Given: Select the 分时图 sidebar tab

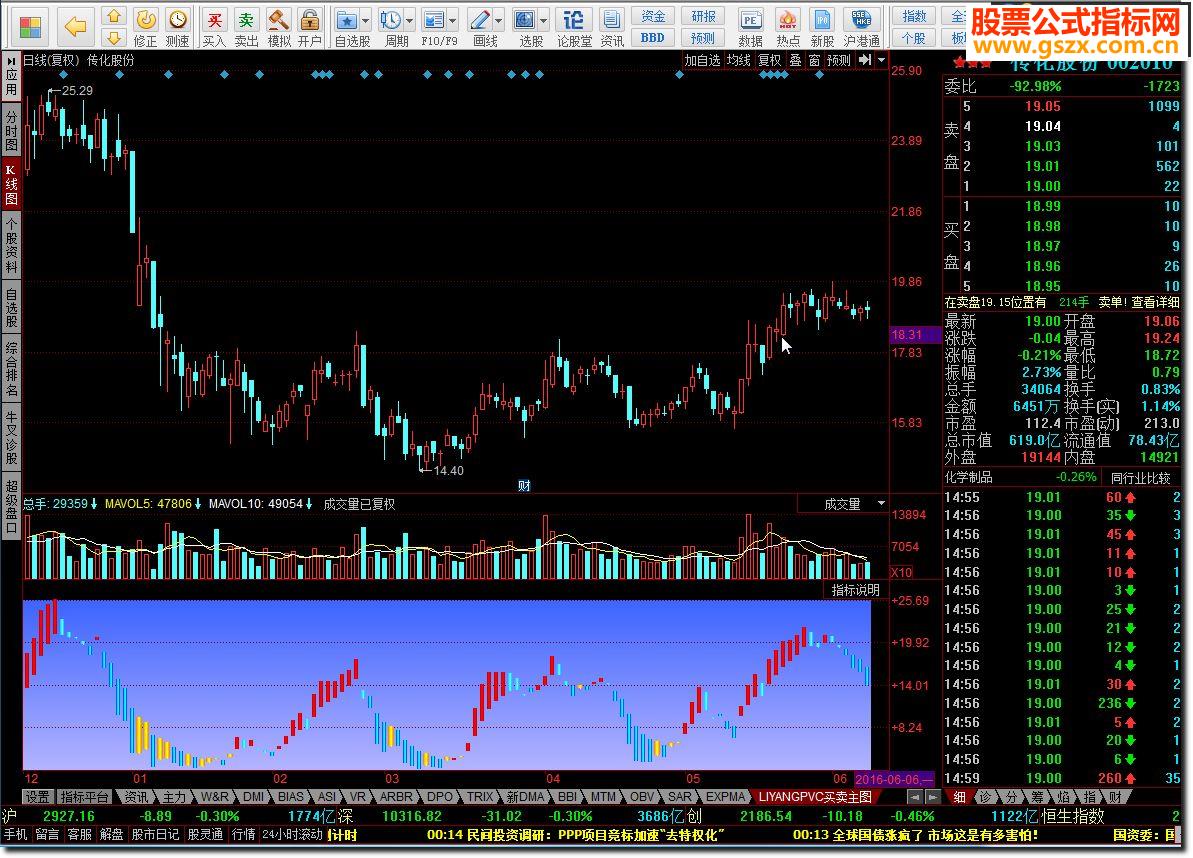Looking at the screenshot, I should (x=11, y=131).
